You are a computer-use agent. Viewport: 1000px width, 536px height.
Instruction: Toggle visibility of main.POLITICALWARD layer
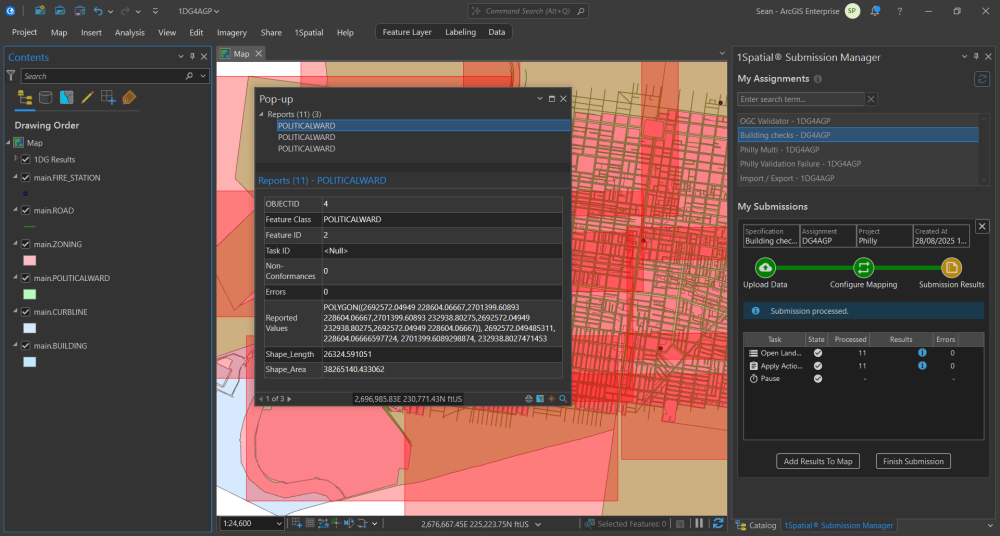pos(26,278)
